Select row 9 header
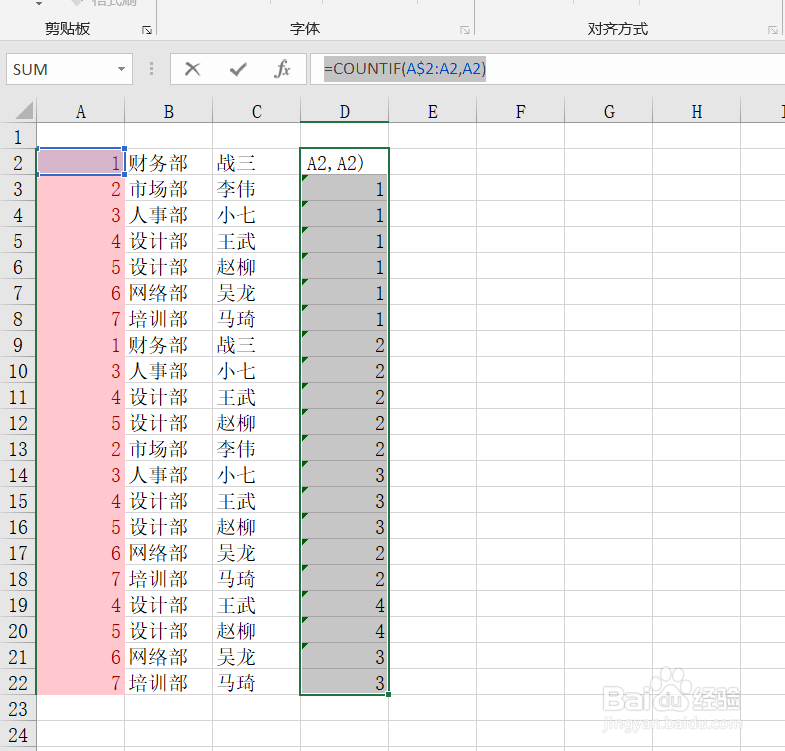785x751 pixels. (x=18, y=344)
